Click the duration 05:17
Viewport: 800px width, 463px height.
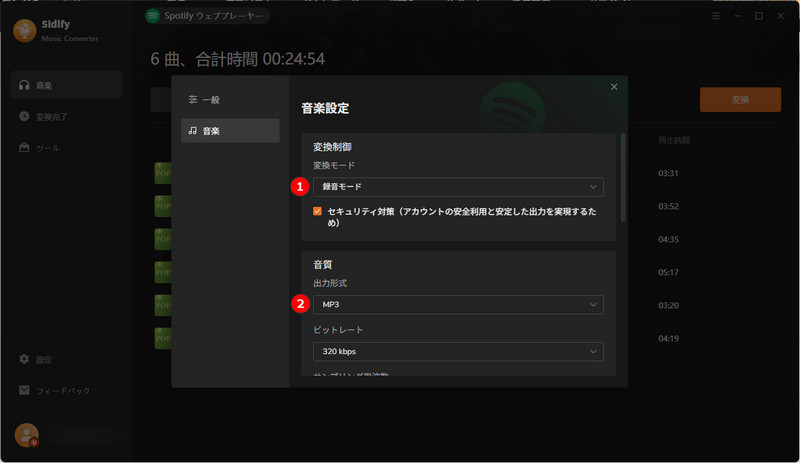668,273
